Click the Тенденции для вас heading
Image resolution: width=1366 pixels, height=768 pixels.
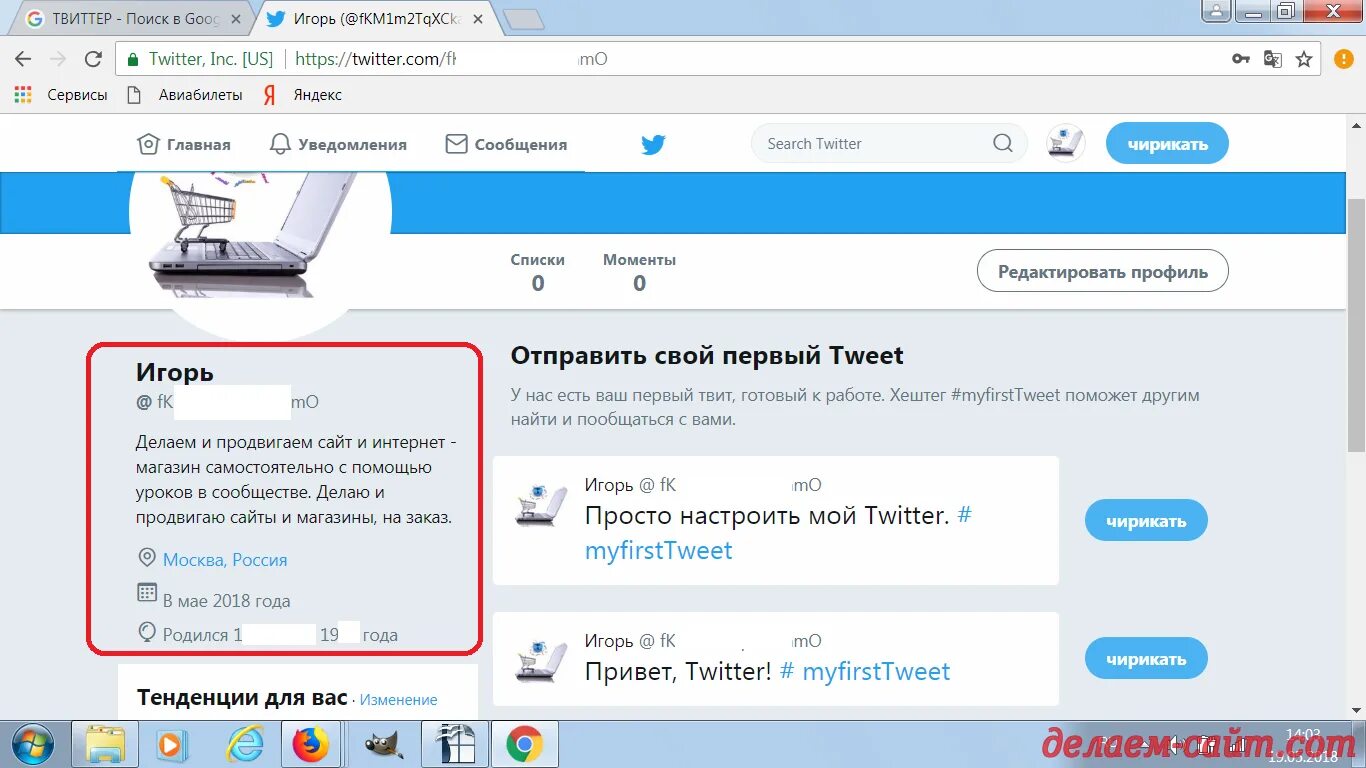coord(242,698)
